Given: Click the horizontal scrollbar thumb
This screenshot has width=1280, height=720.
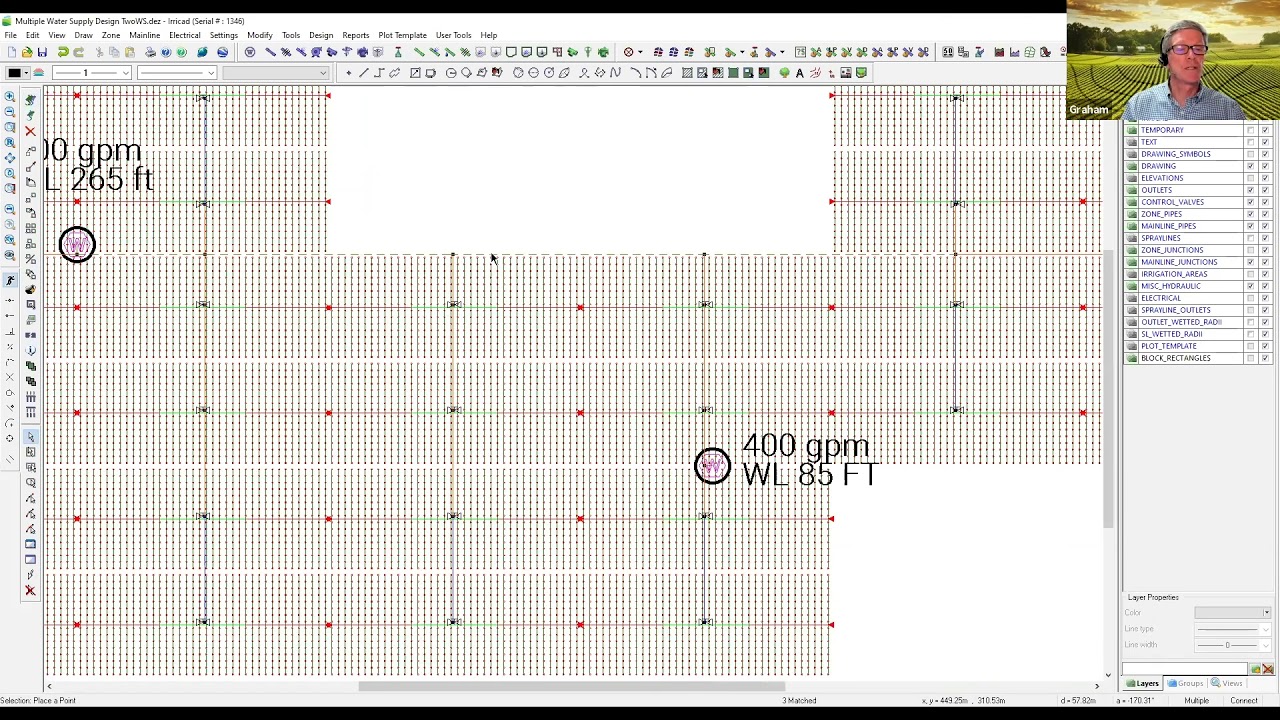Looking at the screenshot, I should (572, 686).
